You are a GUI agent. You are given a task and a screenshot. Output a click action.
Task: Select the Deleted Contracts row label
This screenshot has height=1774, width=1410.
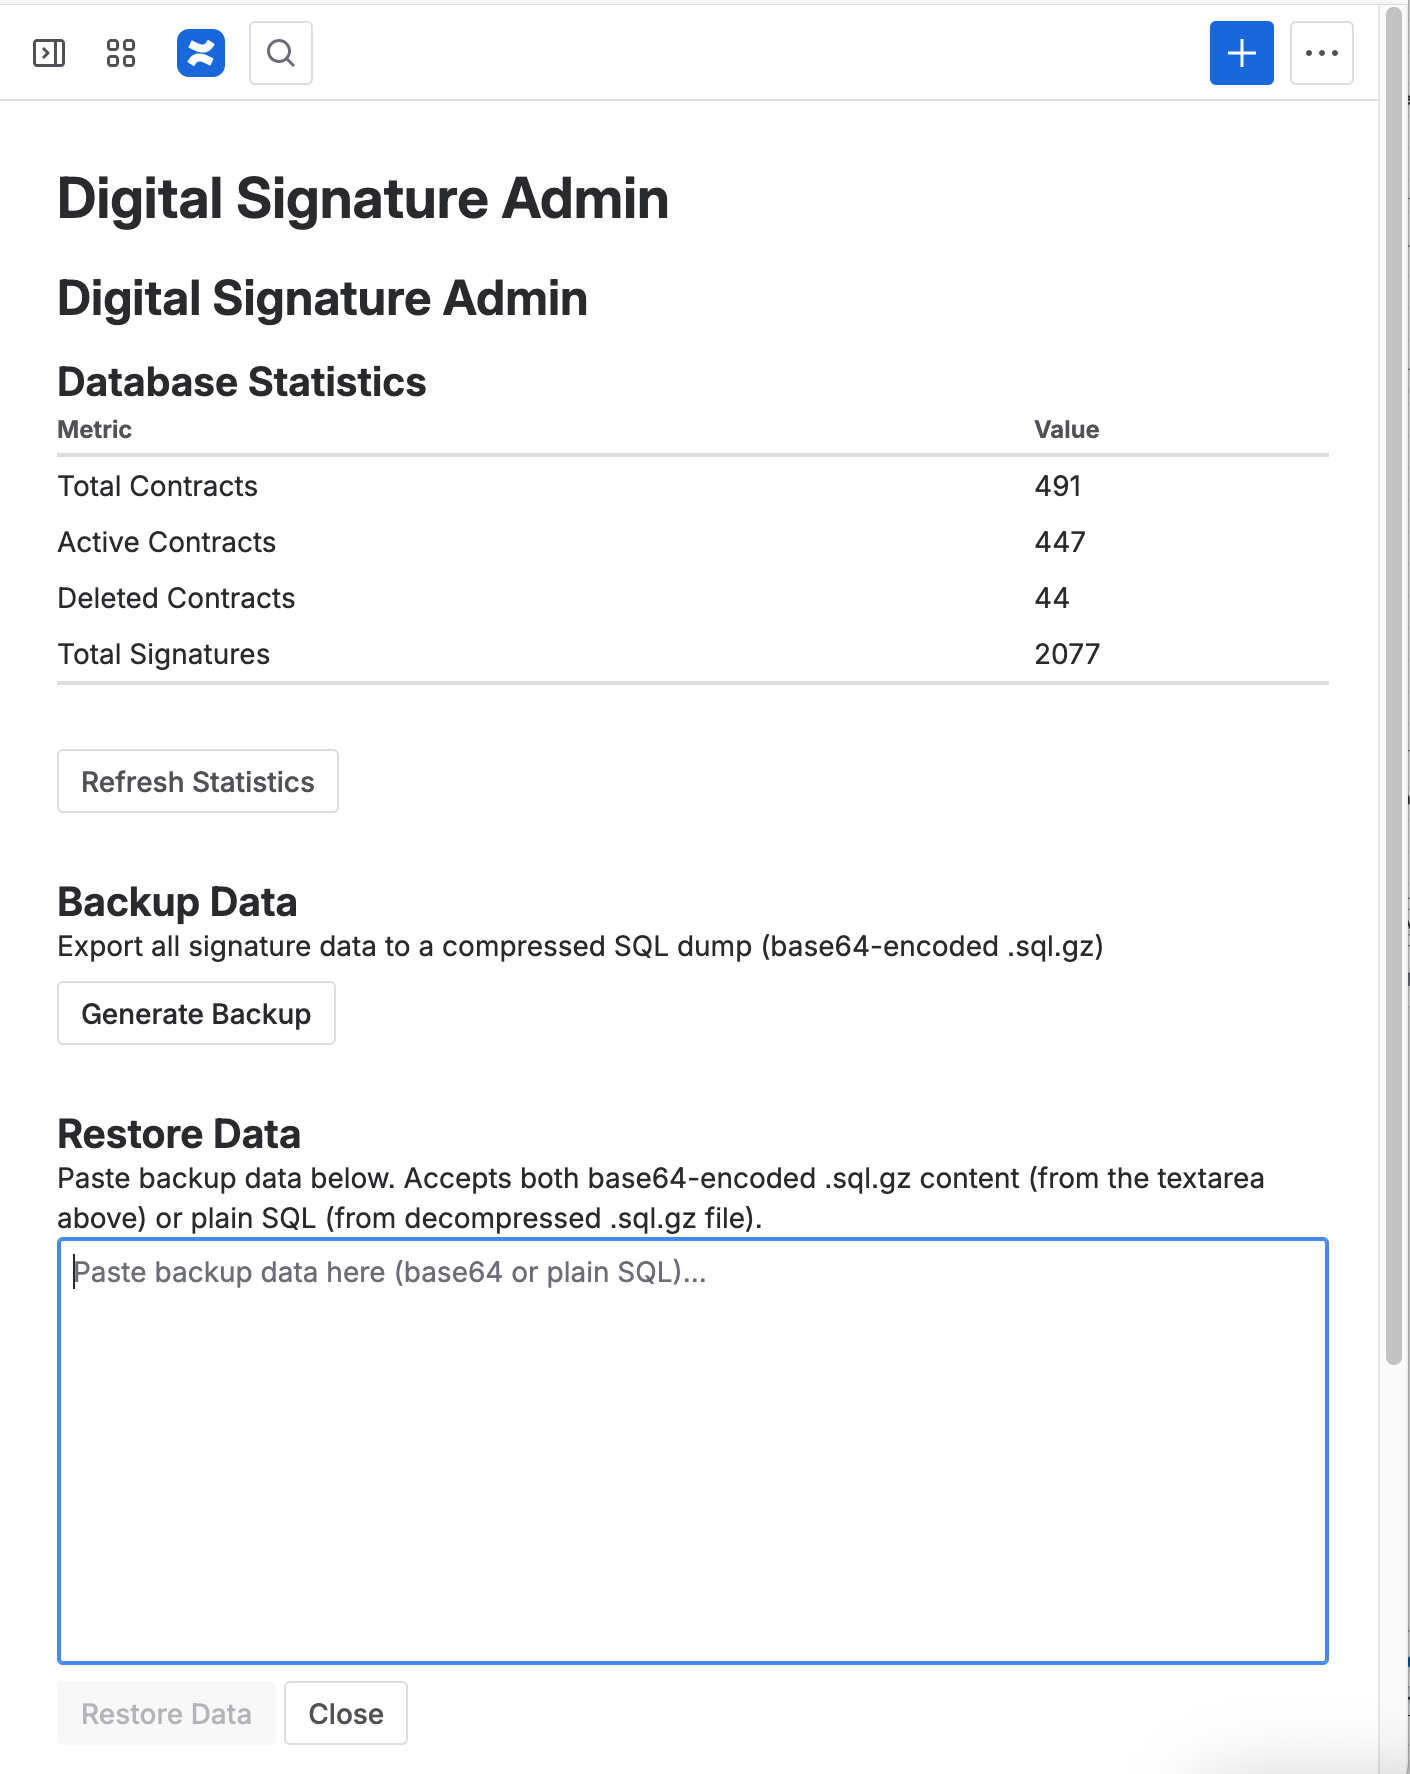tap(177, 598)
